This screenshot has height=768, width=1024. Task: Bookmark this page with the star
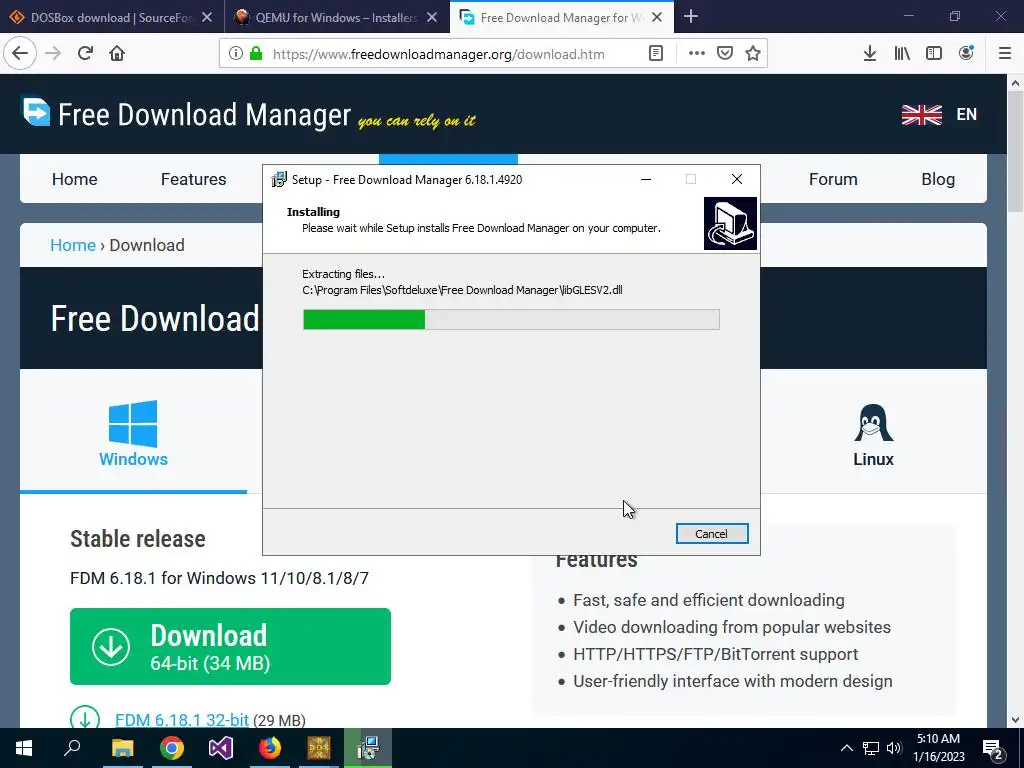[x=753, y=54]
